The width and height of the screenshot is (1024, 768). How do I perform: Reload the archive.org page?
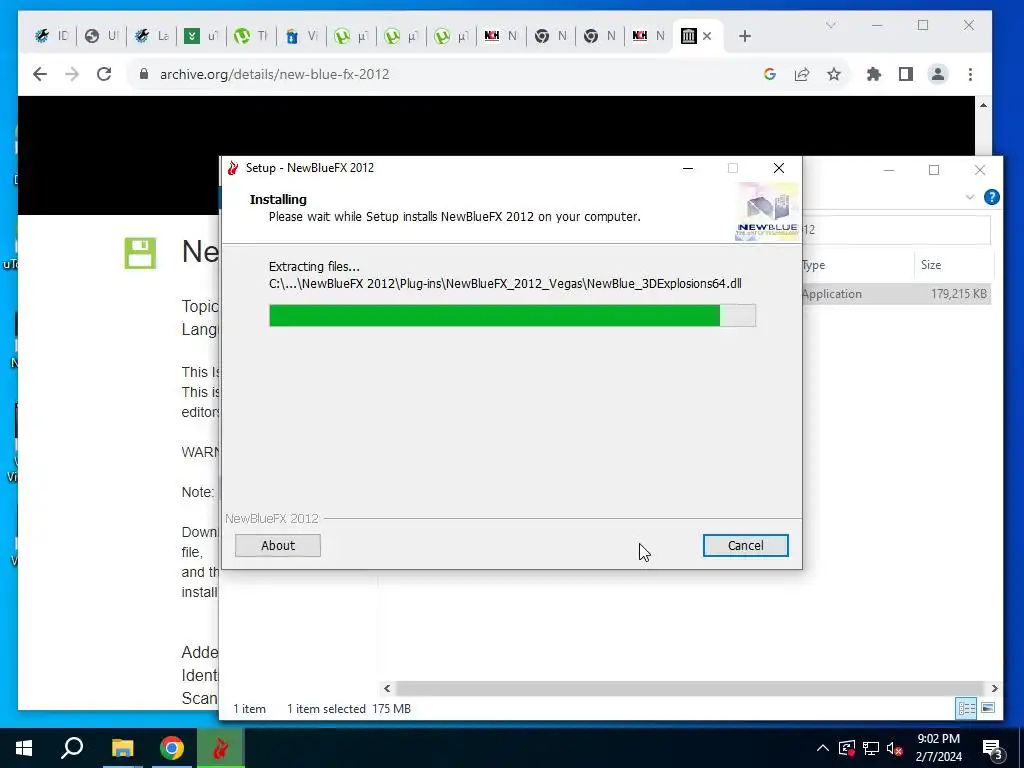104,74
